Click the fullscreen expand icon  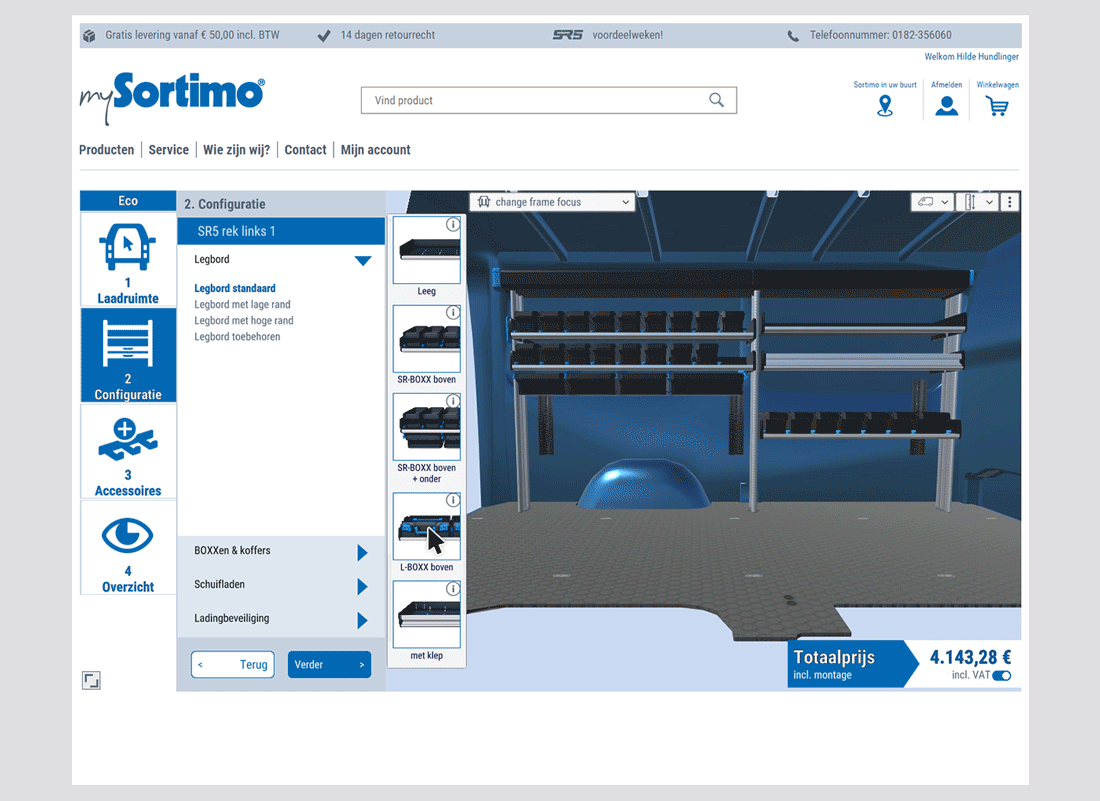click(91, 681)
